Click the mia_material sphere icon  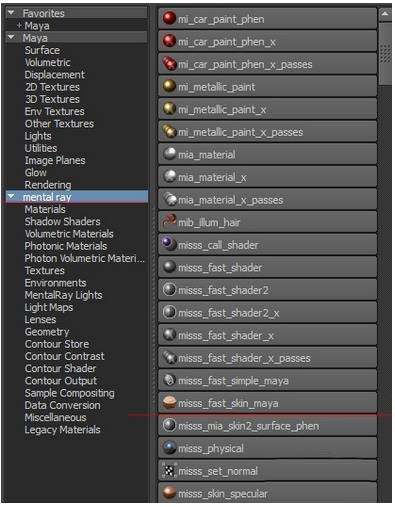(169, 154)
